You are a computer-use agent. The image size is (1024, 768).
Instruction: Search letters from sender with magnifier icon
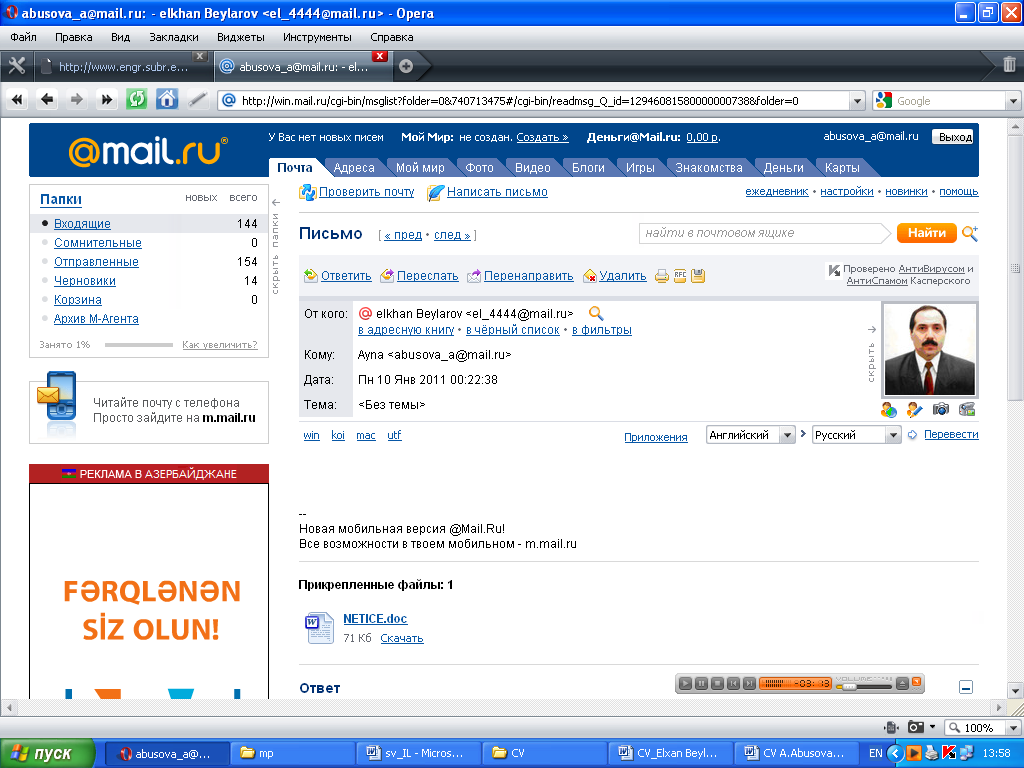pyautogui.click(x=596, y=313)
